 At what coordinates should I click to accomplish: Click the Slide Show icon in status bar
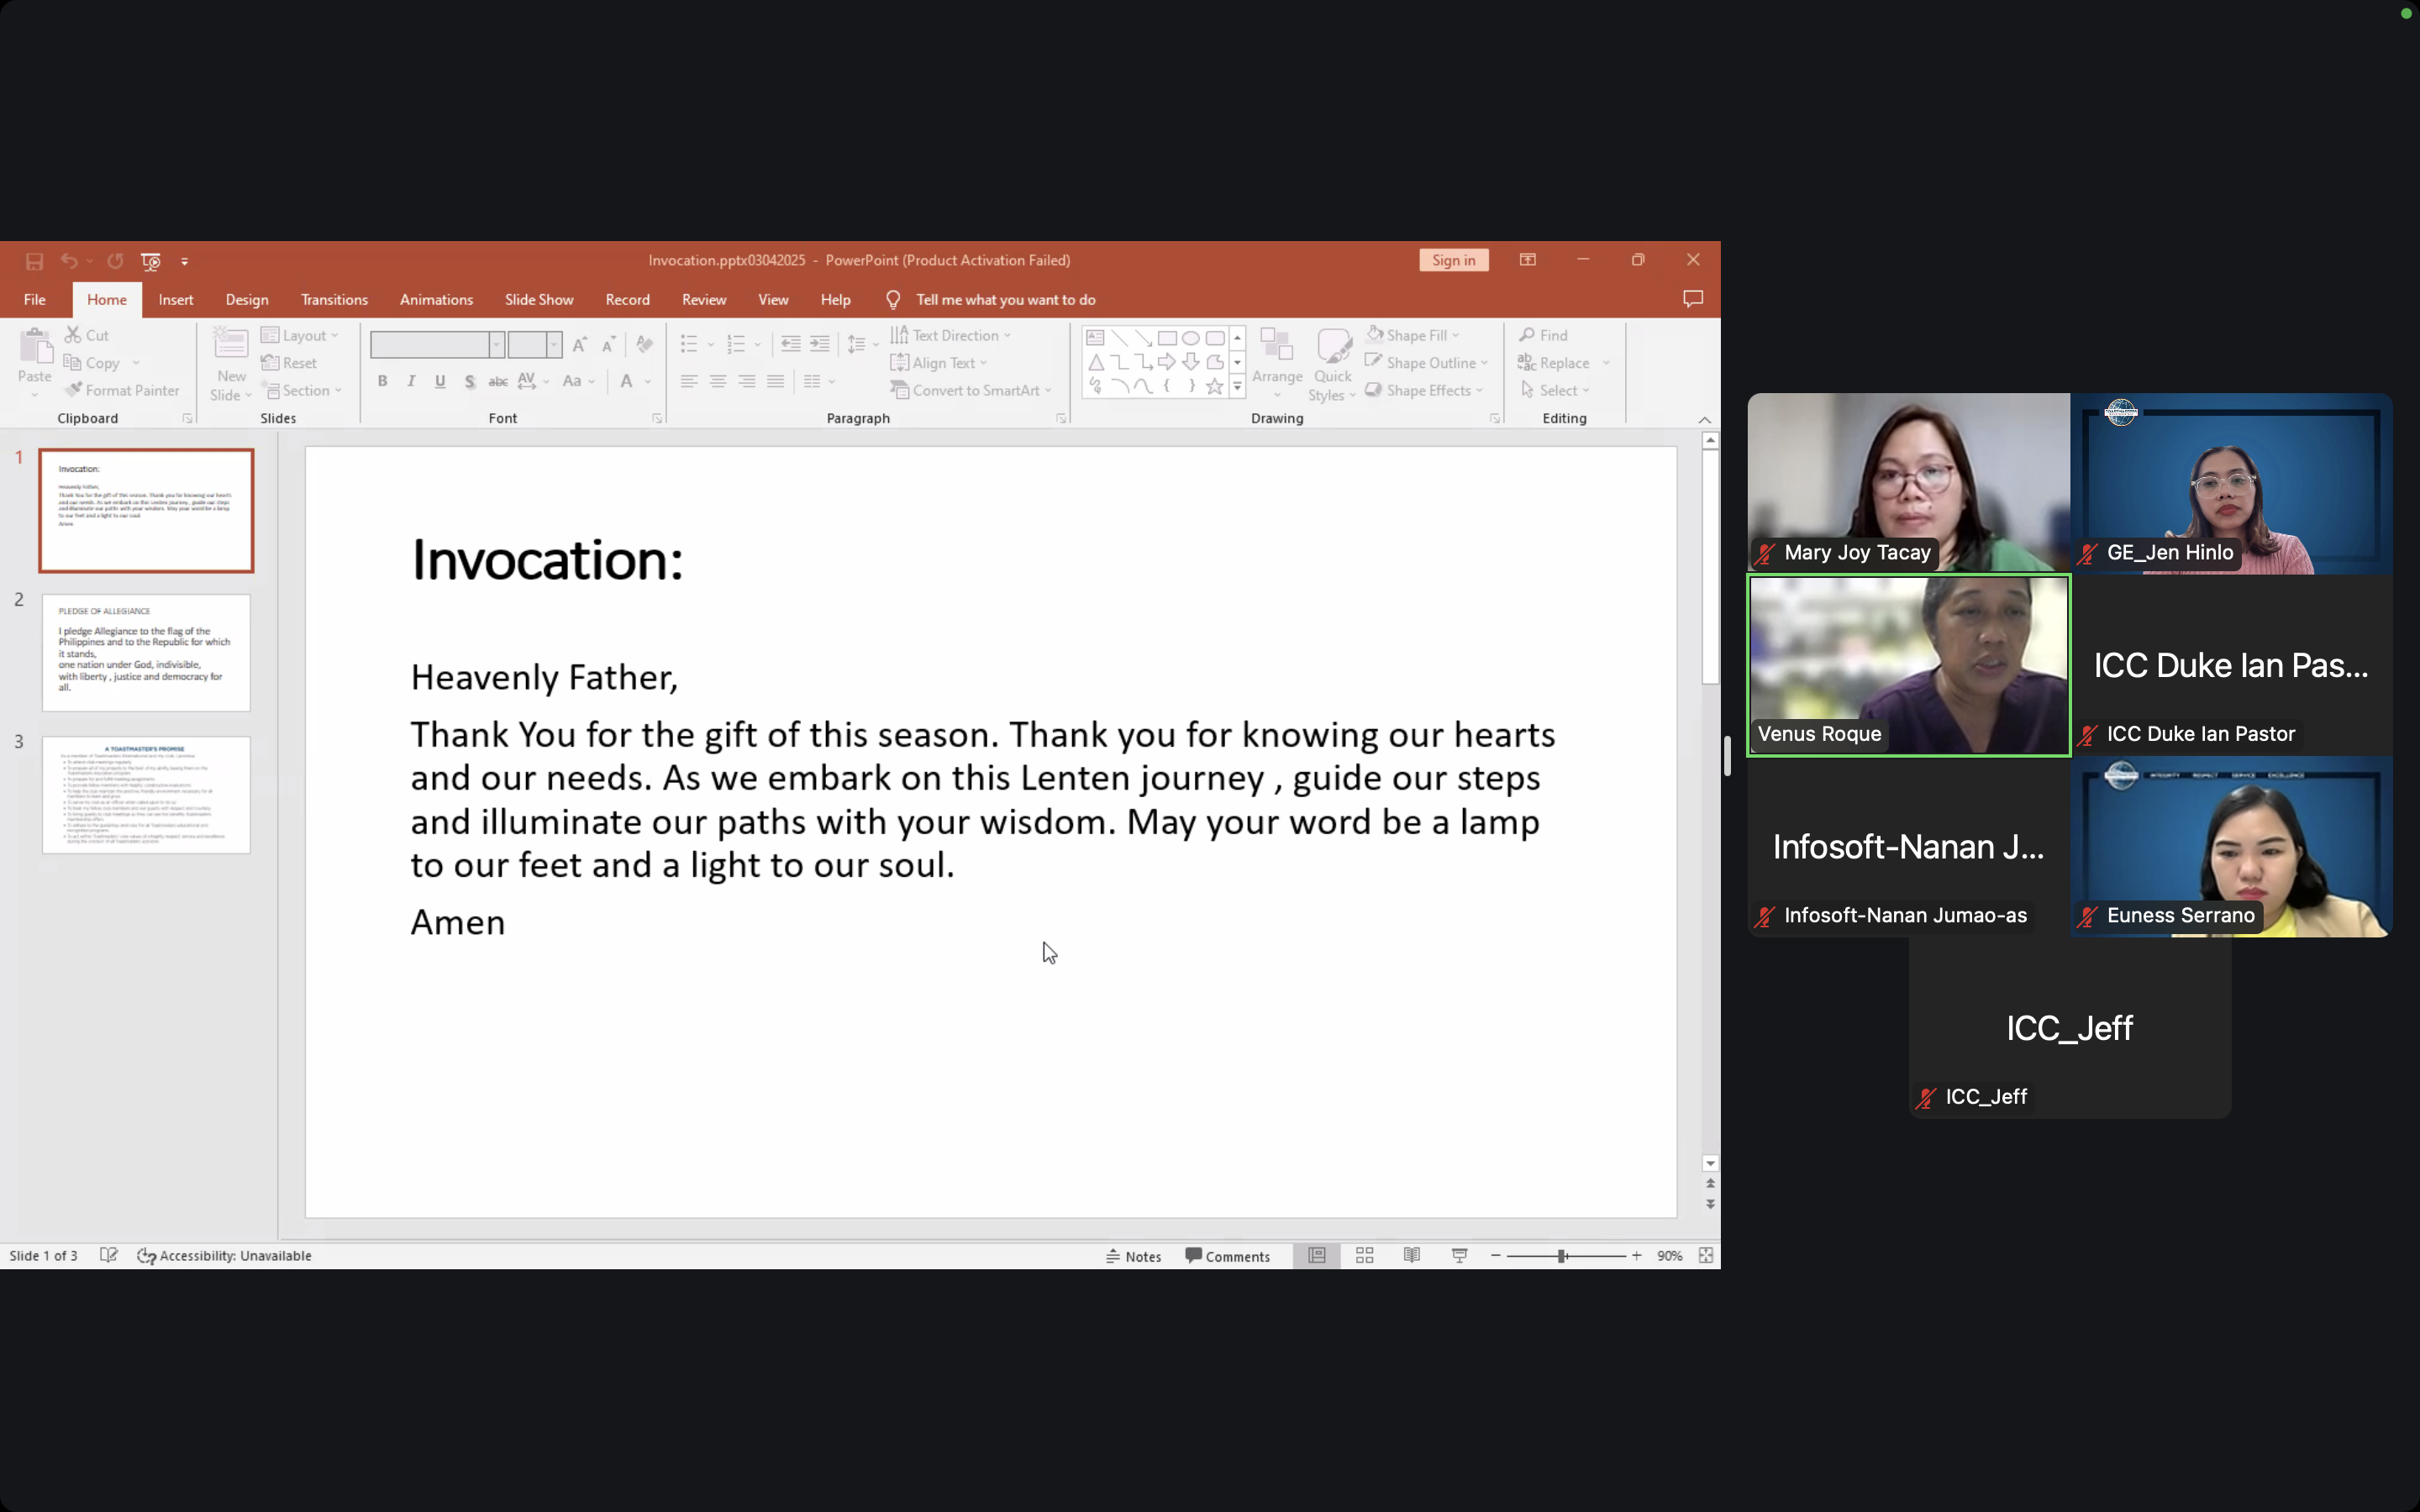[x=1459, y=1255]
